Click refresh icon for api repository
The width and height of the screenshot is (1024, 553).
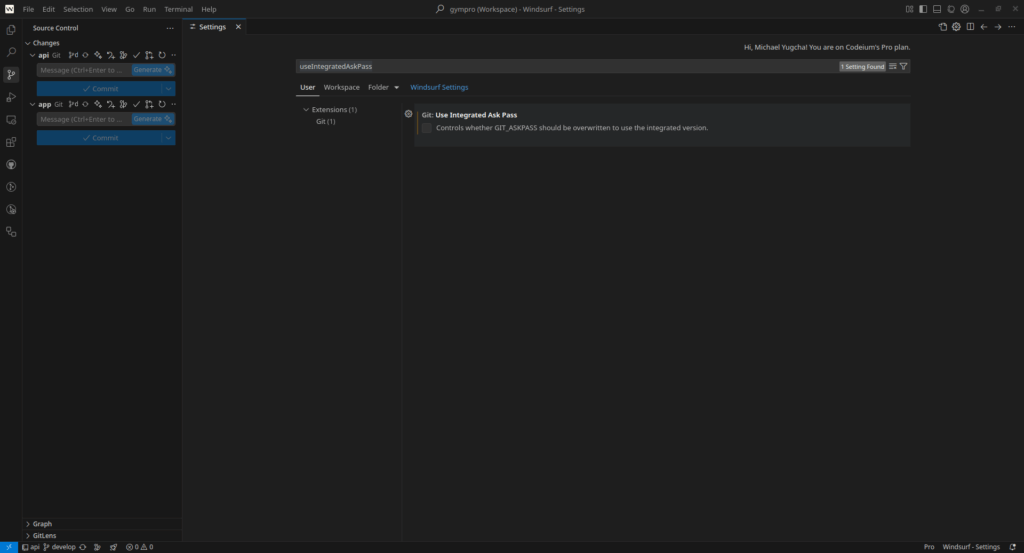click(x=161, y=55)
